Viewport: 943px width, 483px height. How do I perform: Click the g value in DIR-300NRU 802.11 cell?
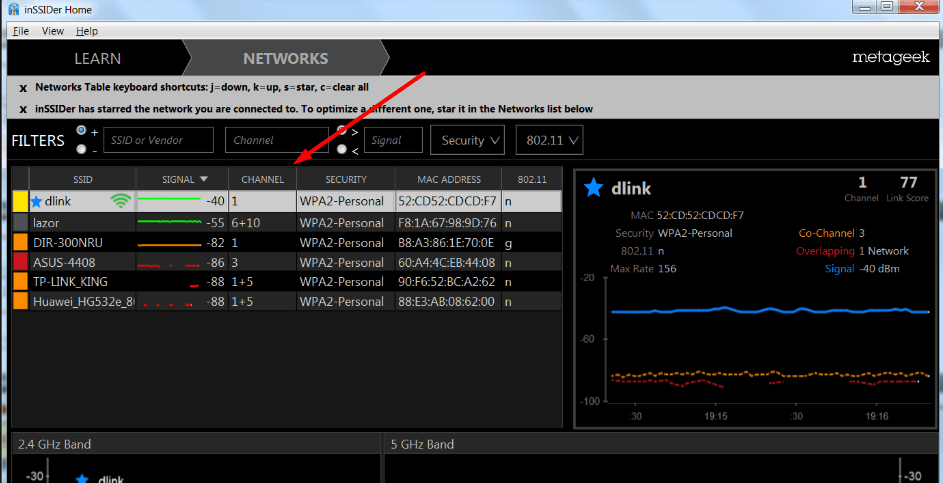509,244
